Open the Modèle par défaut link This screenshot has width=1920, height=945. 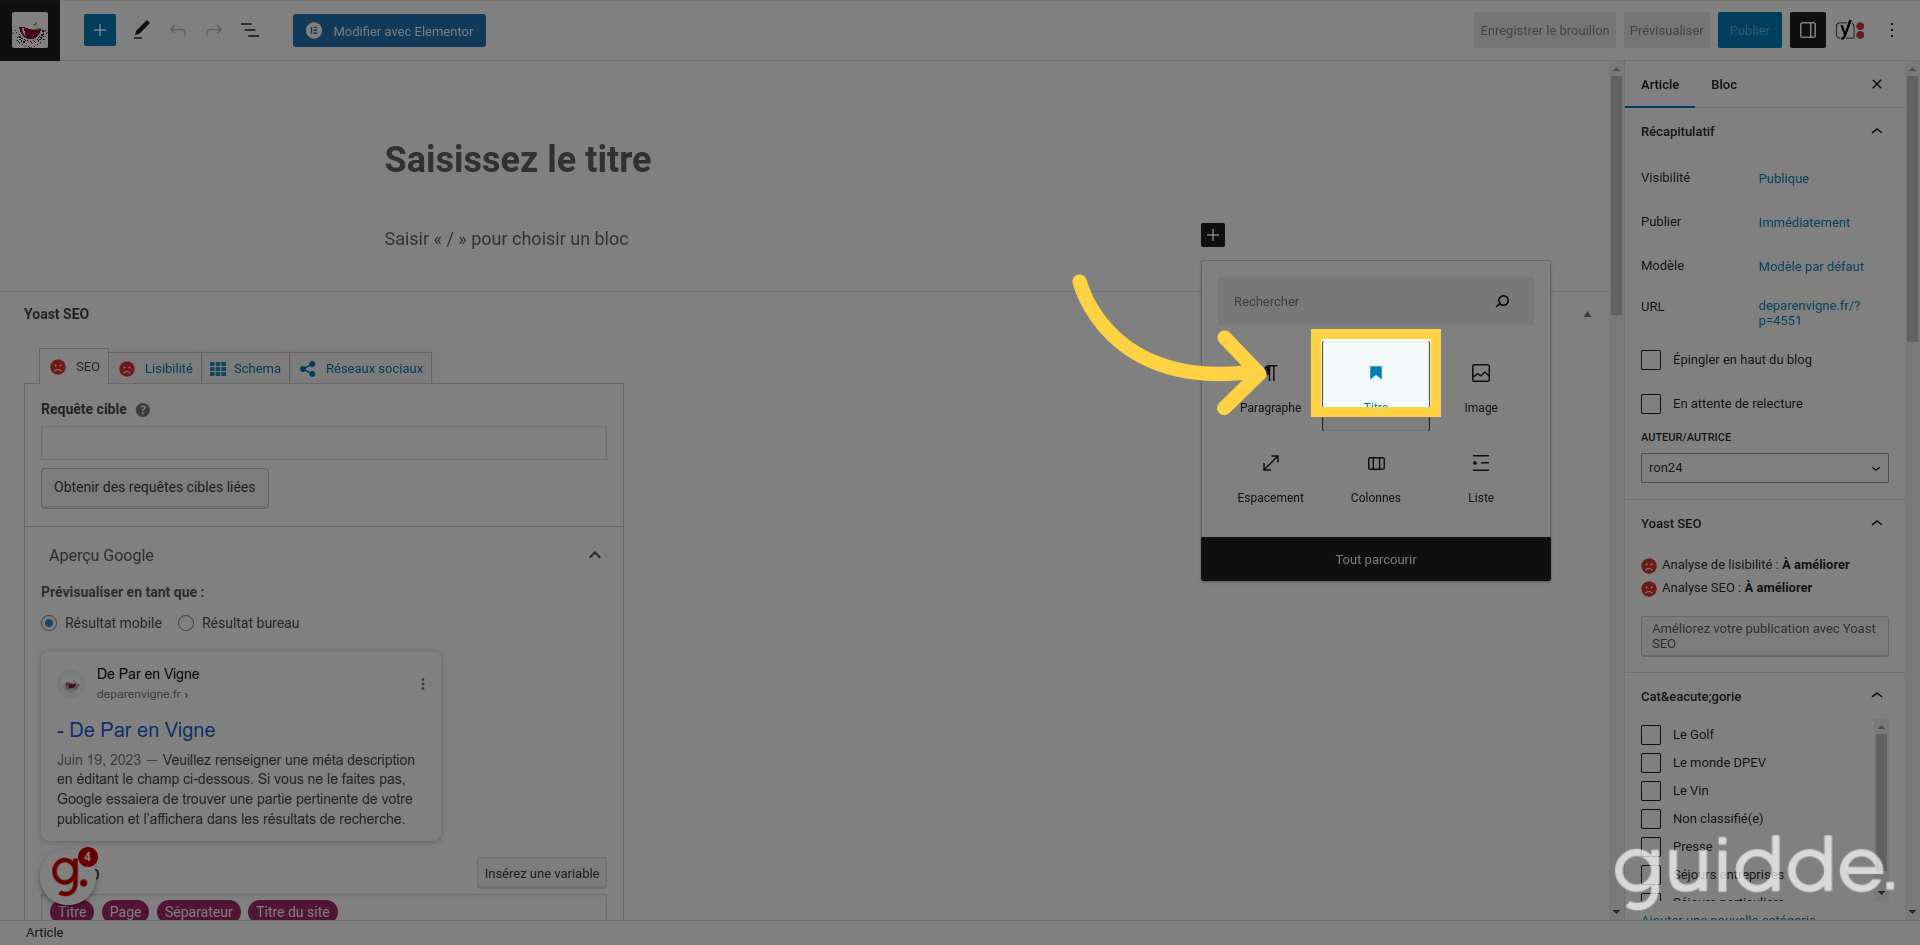[1811, 267]
